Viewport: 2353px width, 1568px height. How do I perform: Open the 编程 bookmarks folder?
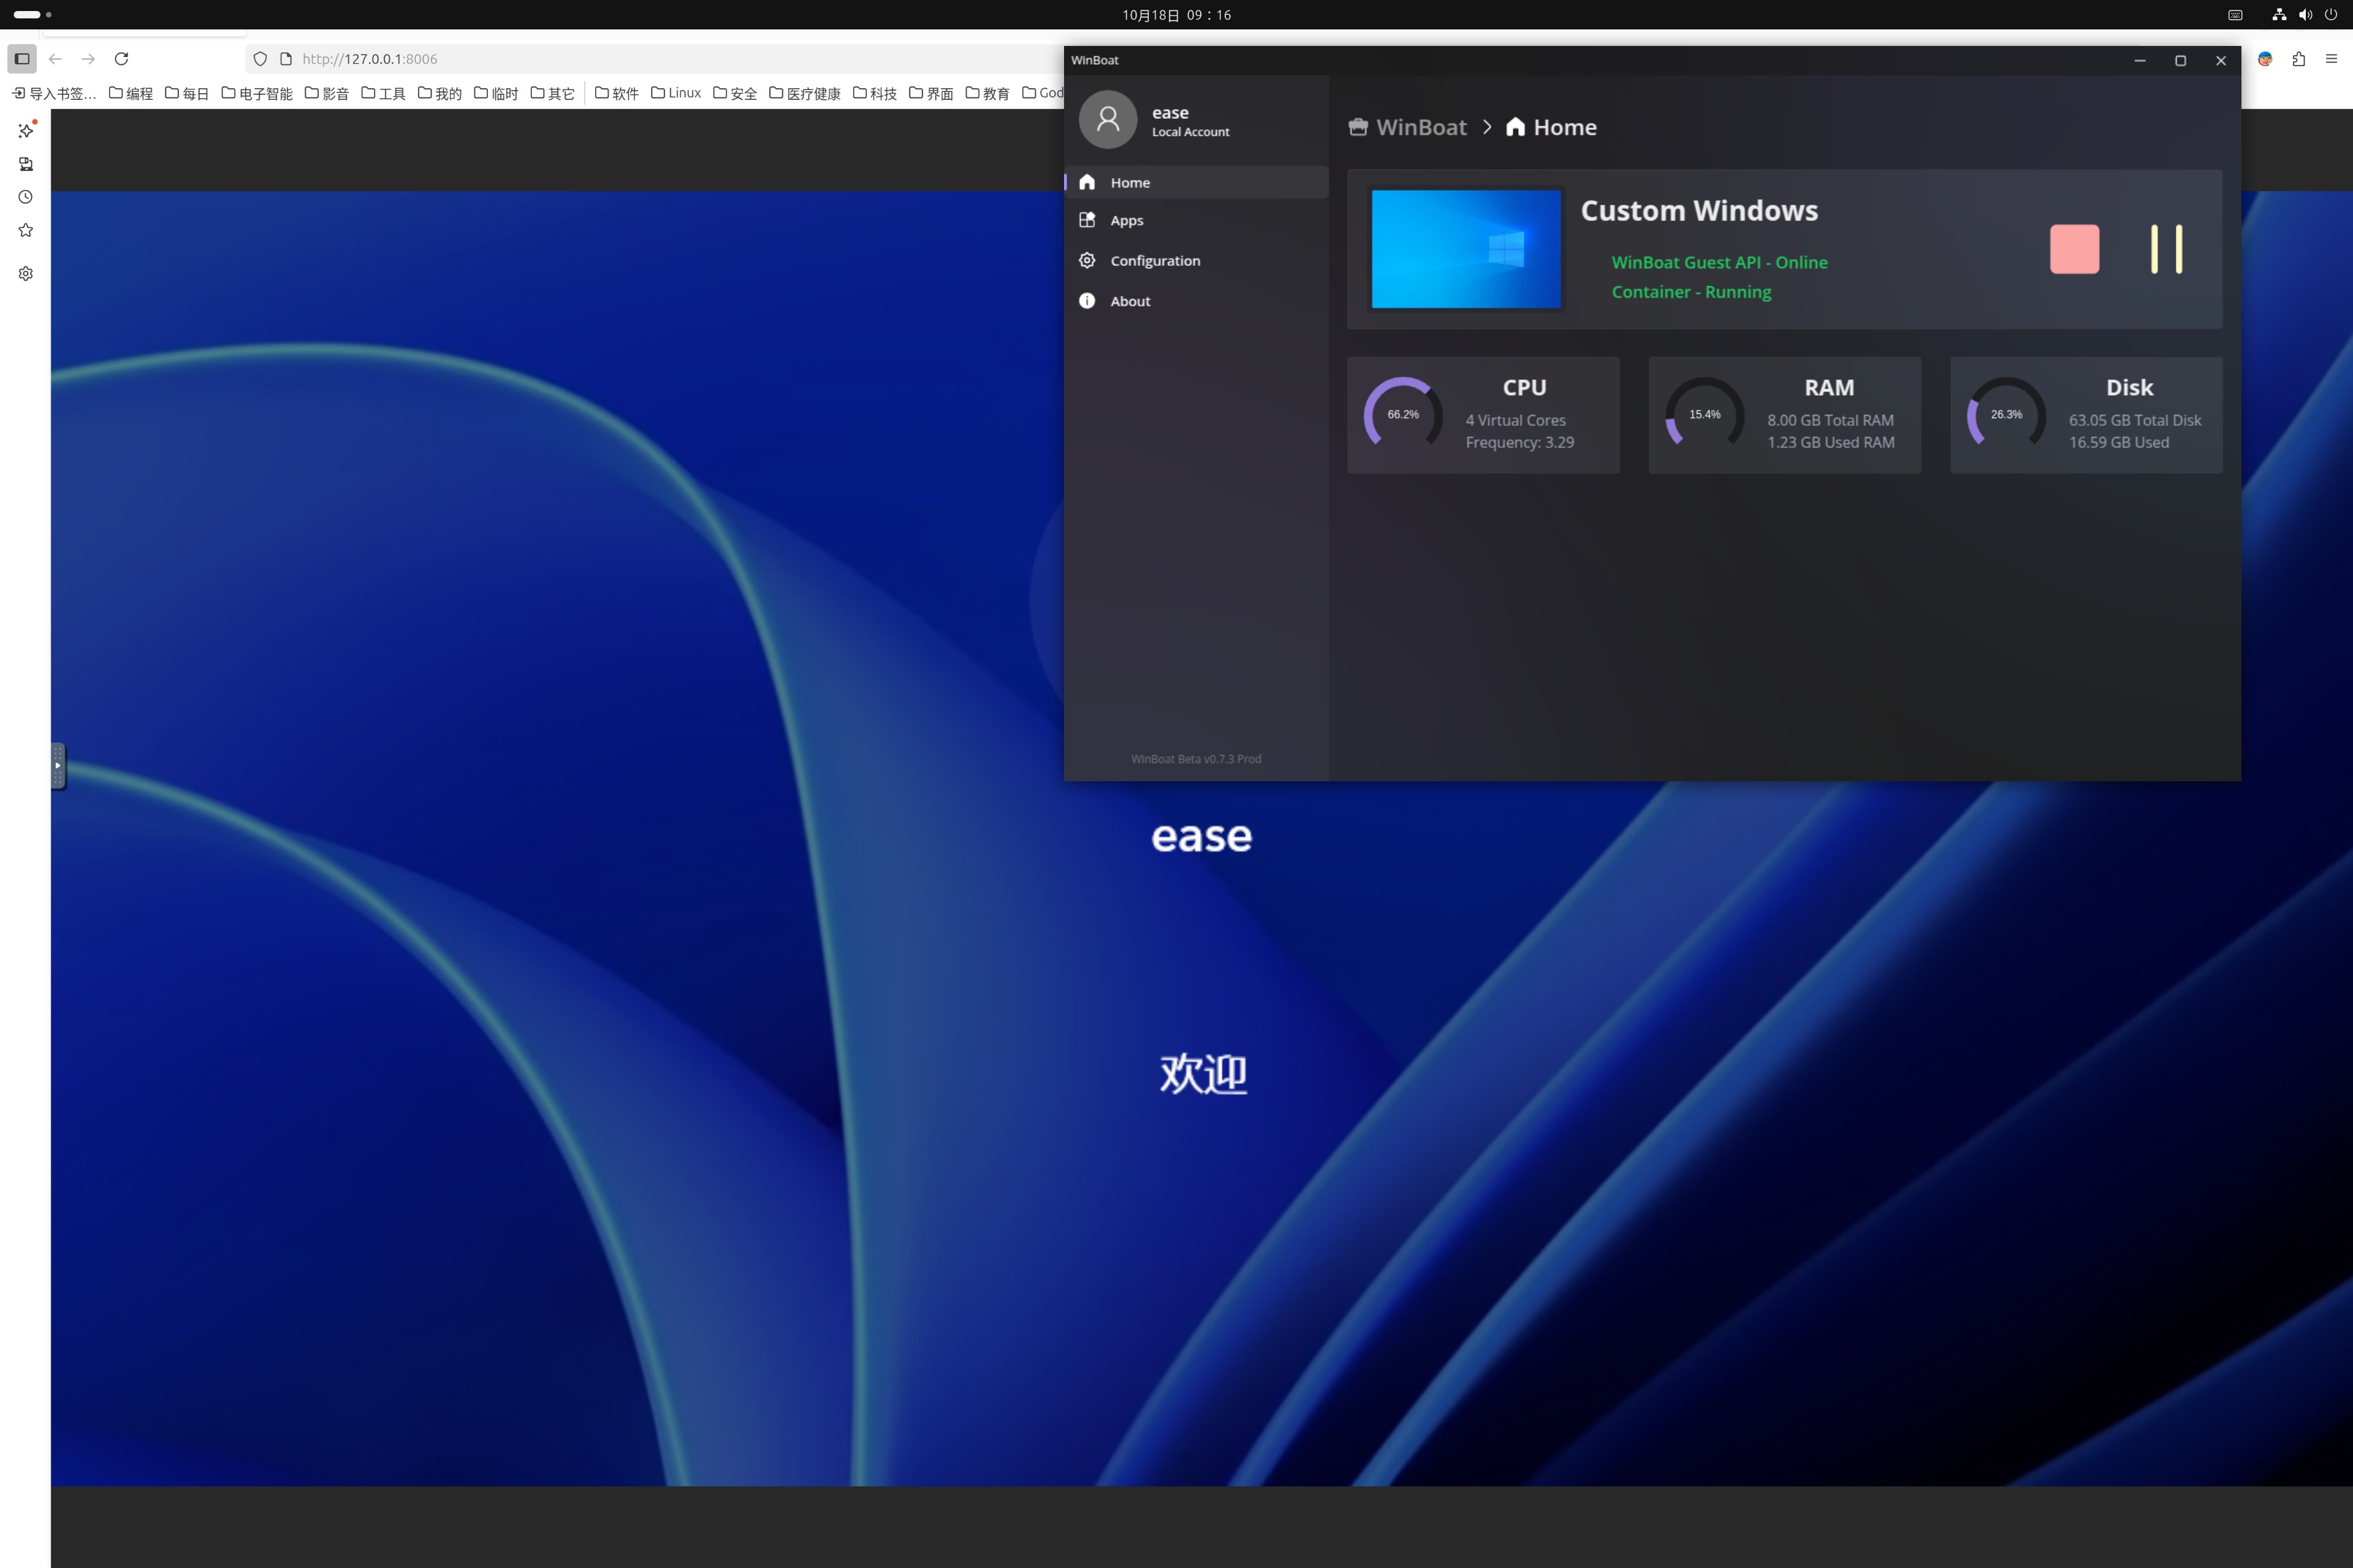131,93
